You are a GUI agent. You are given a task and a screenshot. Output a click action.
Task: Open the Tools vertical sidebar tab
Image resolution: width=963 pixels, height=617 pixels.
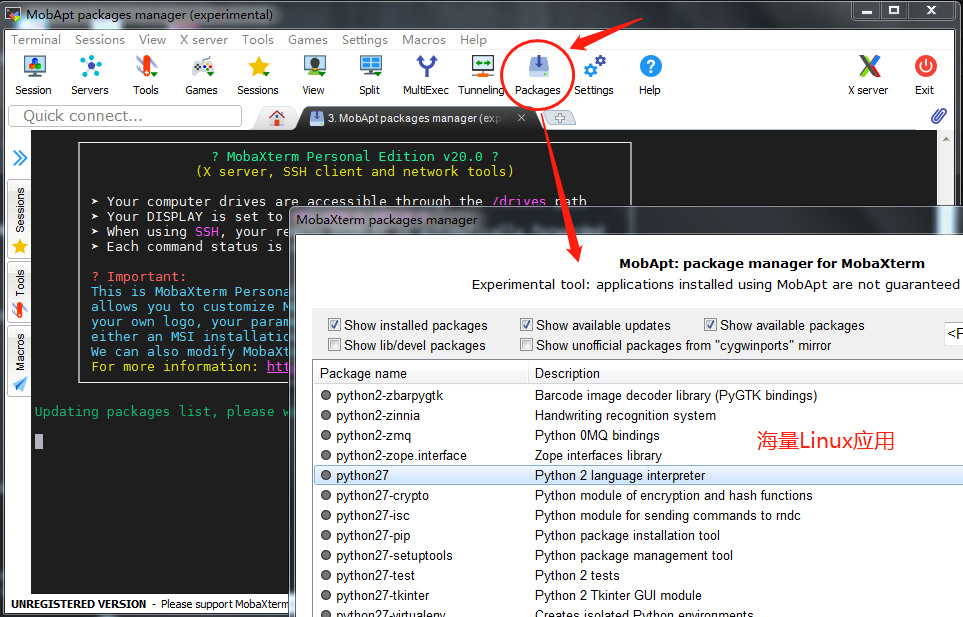tap(20, 292)
